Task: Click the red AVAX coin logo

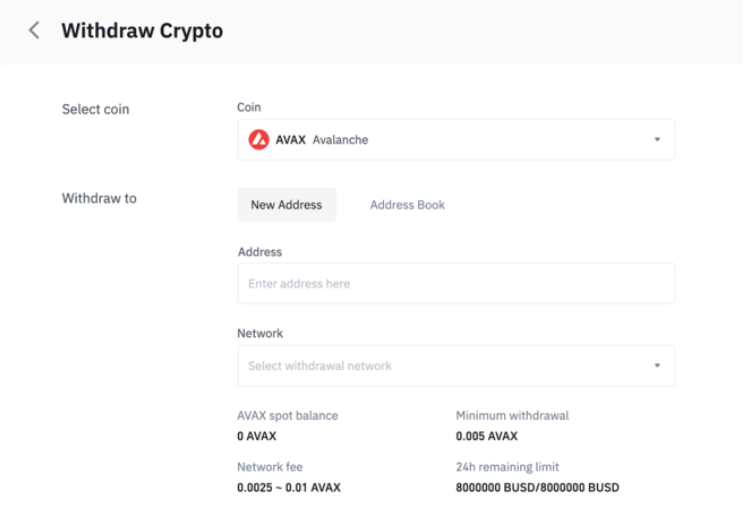Action: click(258, 140)
